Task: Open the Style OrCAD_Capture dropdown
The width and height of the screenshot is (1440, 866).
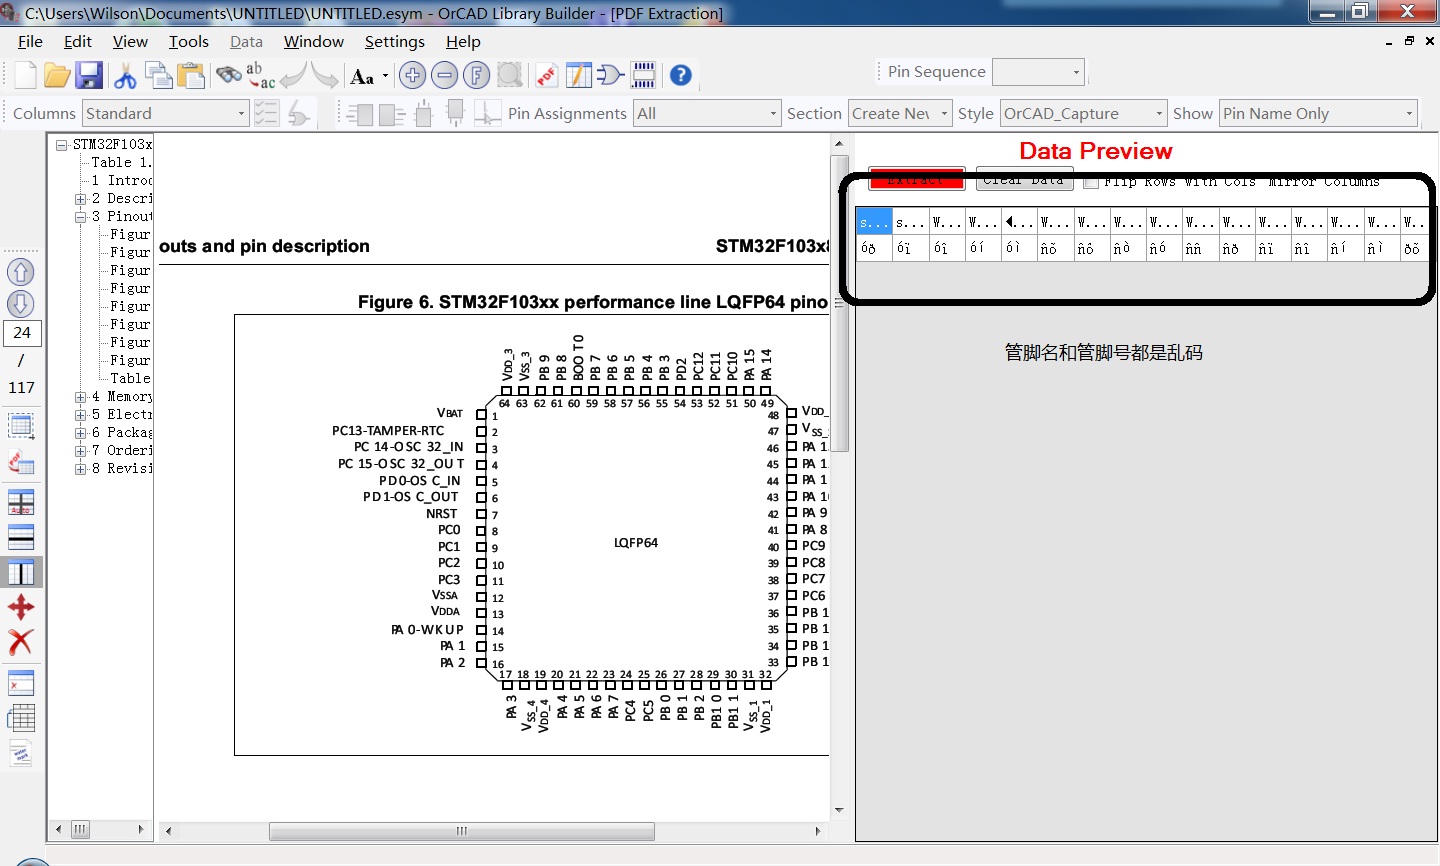Action: (x=1083, y=113)
